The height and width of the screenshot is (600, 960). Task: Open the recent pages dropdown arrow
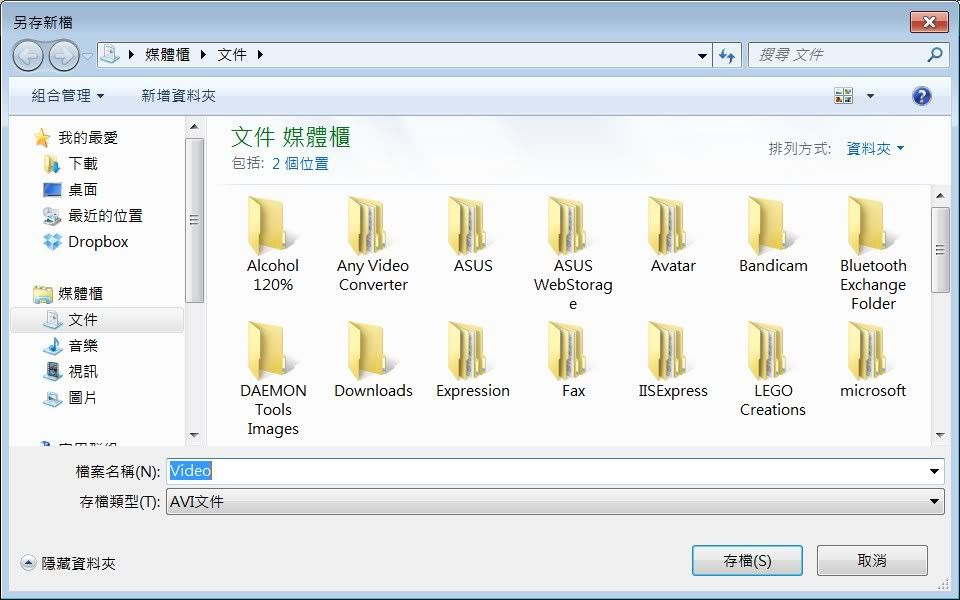[88, 56]
